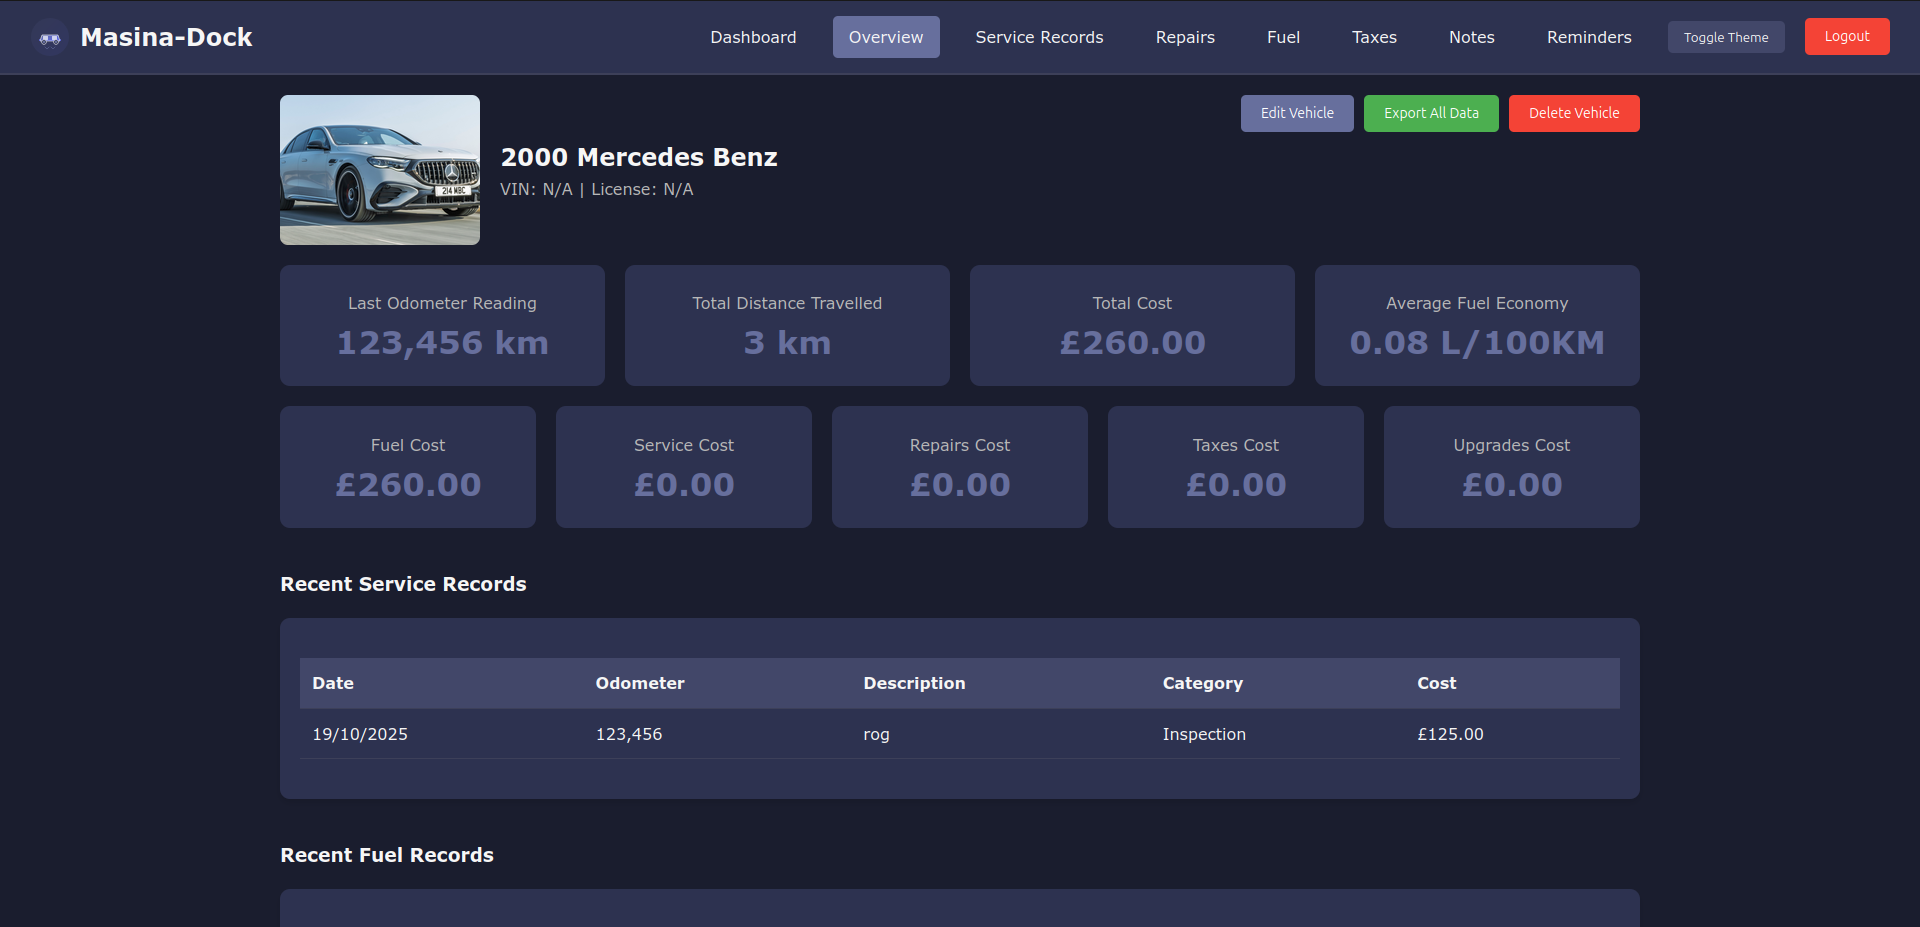Open the Reminders page
Viewport: 1920px width, 927px height.
1588,37
